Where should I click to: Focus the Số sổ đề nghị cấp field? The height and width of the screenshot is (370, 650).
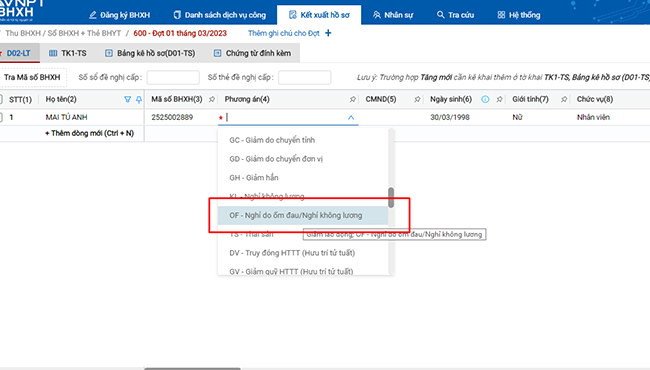click(173, 77)
